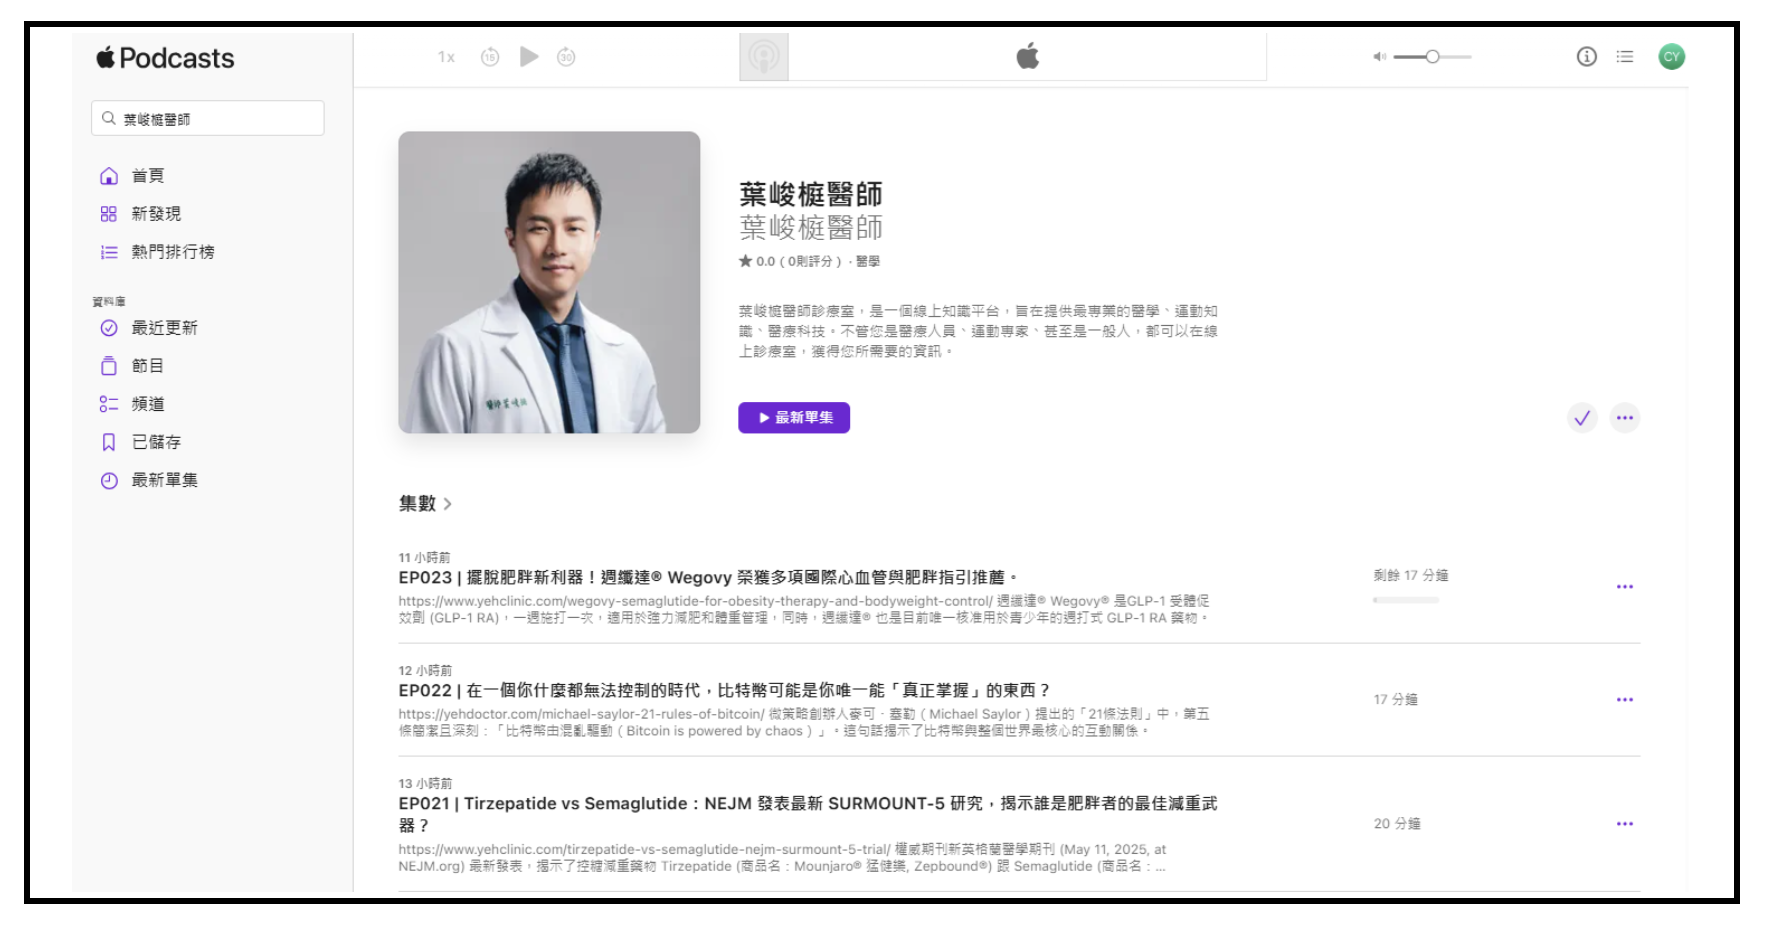Open the show's more options menu

1625,418
